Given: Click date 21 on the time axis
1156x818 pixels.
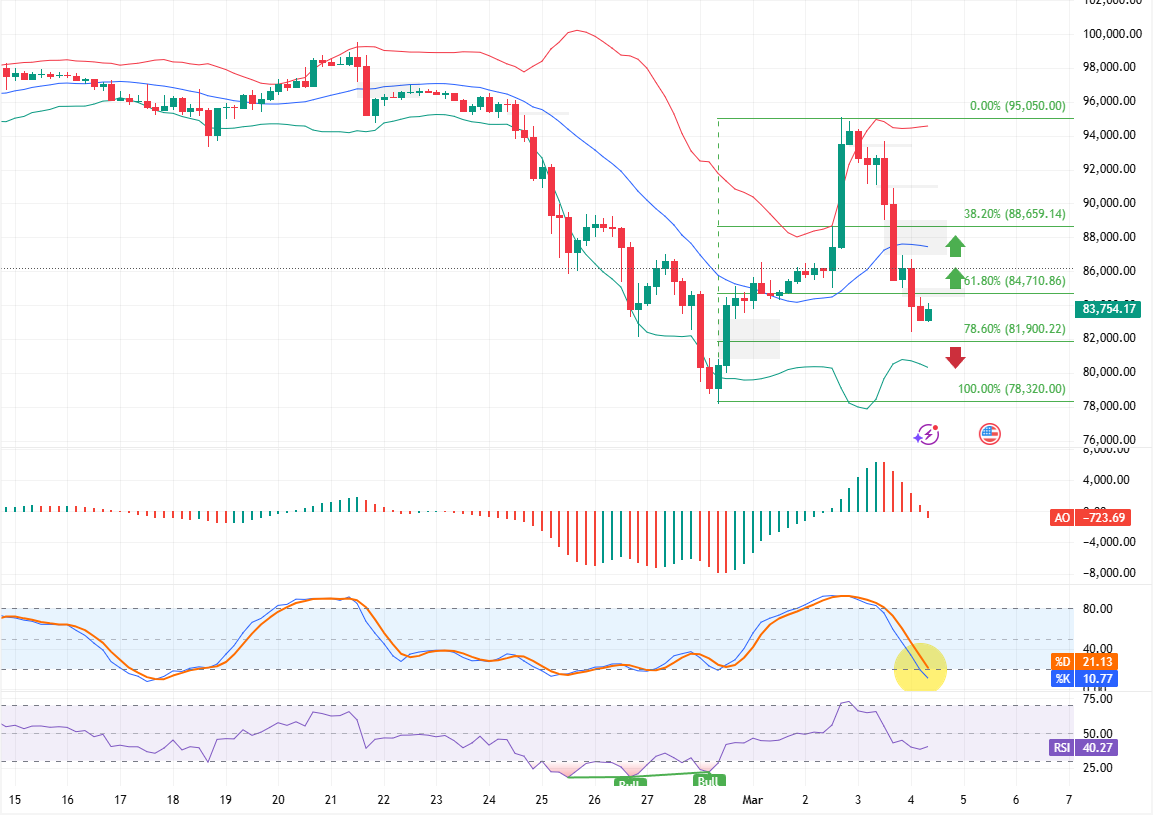Looking at the screenshot, I should [x=331, y=800].
